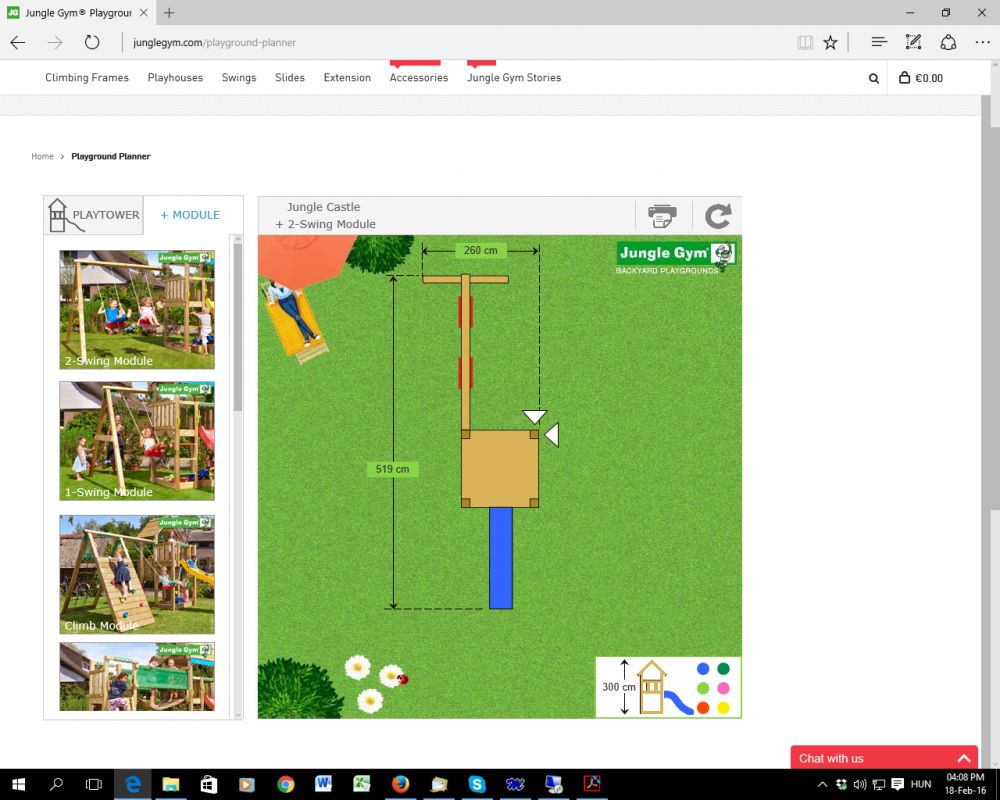Viewport: 1000px width, 800px height.
Task: Switch to the PLAYTOWER tab
Action: 94,215
